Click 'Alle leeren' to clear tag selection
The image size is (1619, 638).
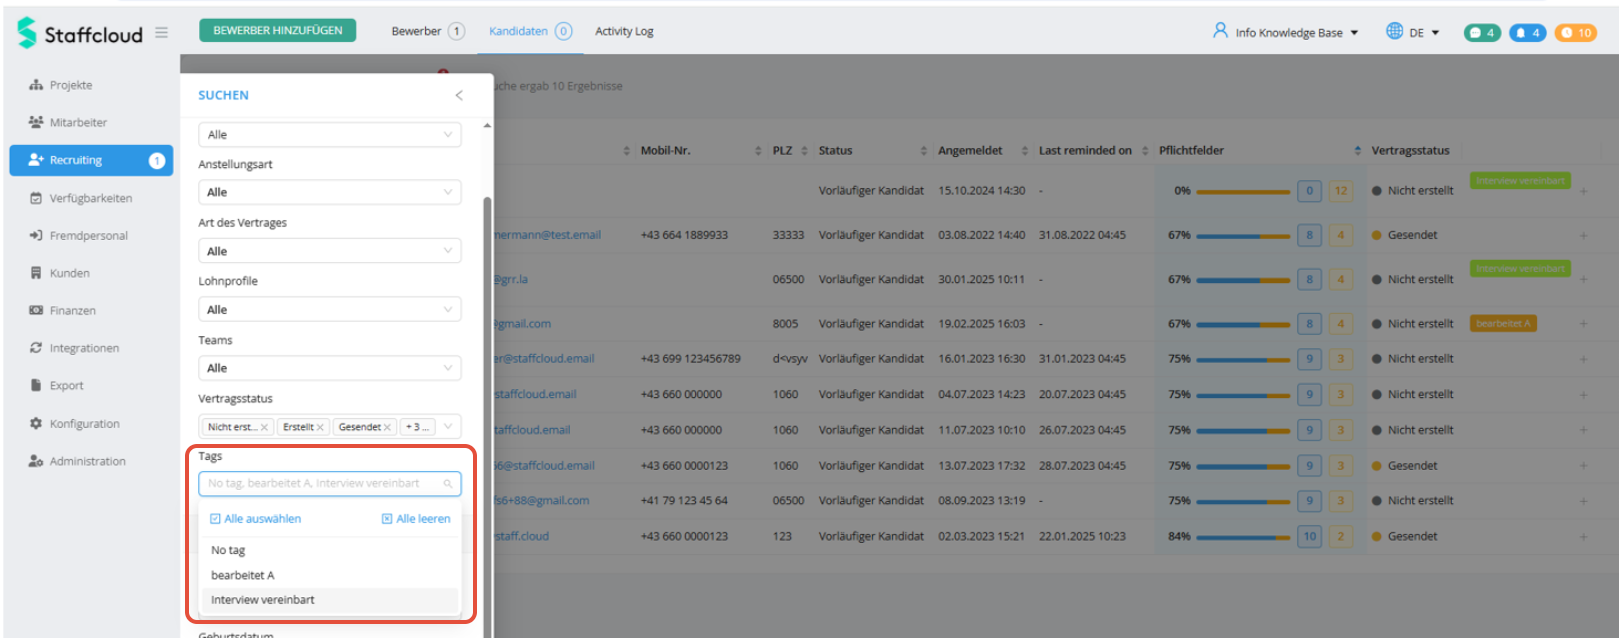(416, 519)
